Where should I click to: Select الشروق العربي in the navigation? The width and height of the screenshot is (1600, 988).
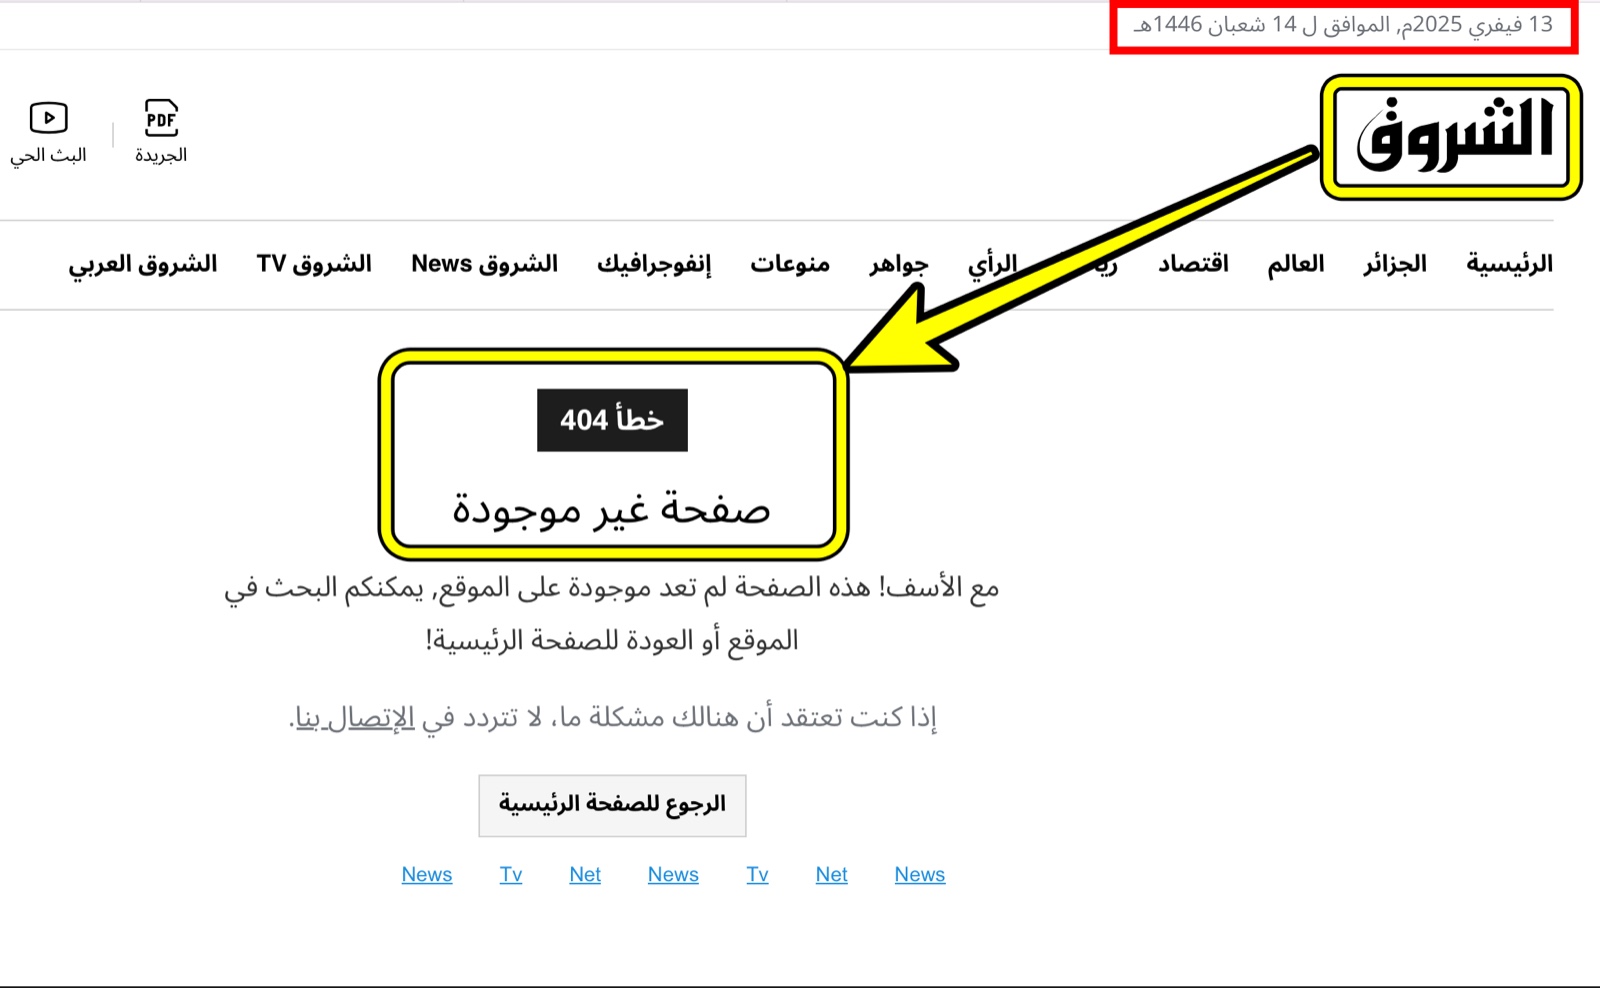coord(143,264)
